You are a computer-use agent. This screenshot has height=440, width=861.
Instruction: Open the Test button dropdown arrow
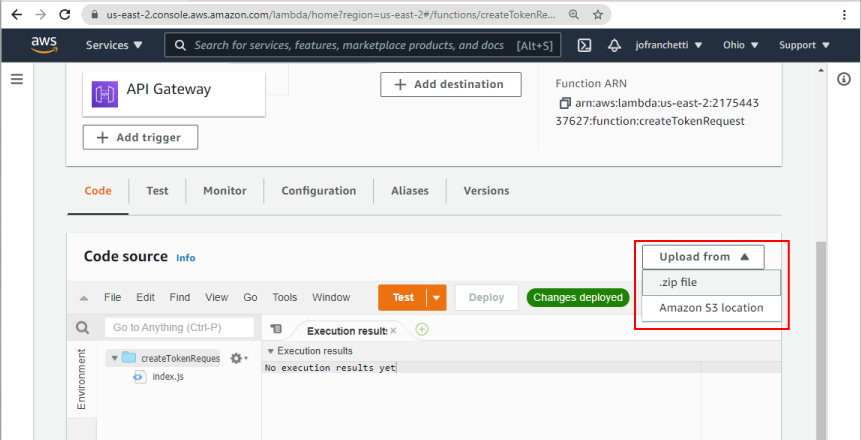(x=437, y=298)
